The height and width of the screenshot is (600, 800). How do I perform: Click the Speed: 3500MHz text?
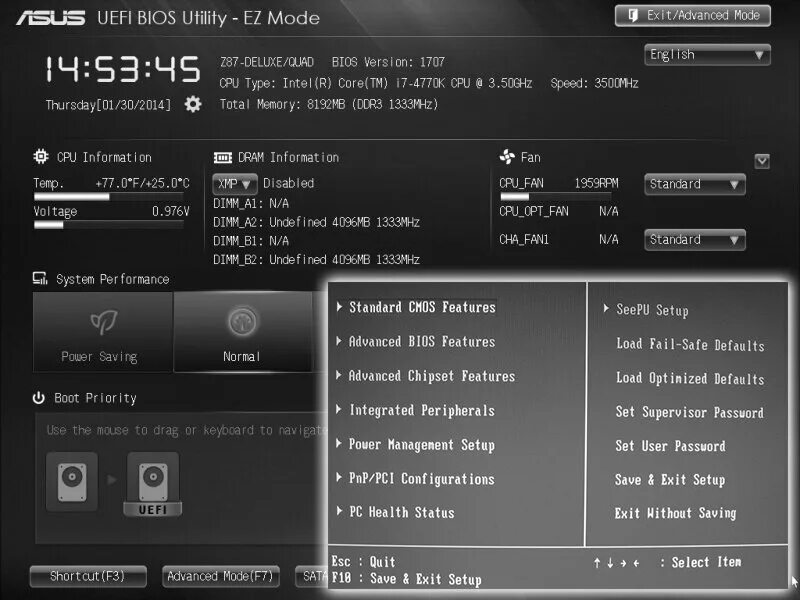[594, 83]
